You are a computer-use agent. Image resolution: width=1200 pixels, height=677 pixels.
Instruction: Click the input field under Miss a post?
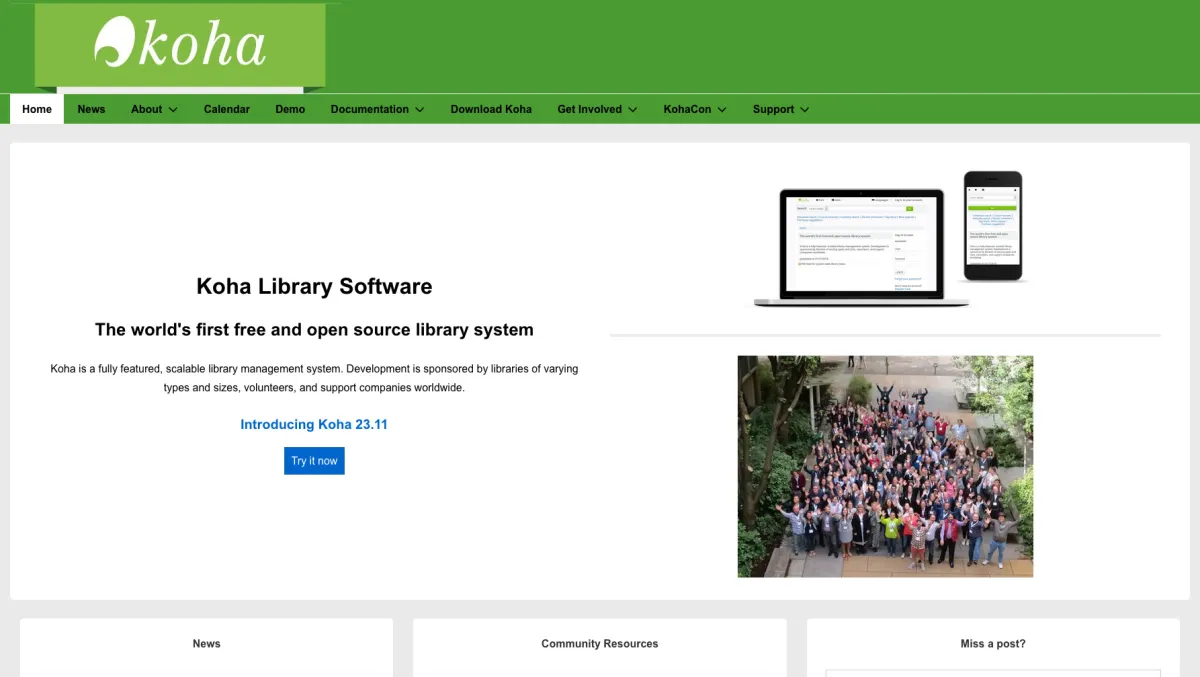(993, 673)
